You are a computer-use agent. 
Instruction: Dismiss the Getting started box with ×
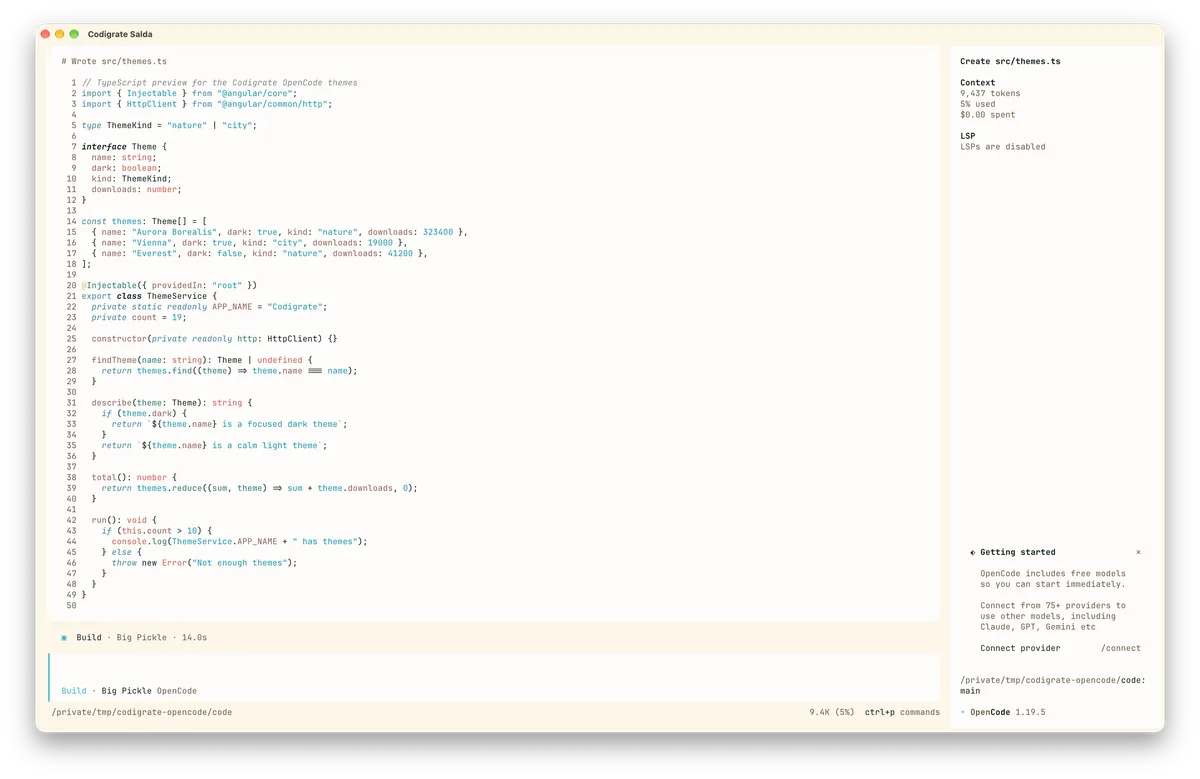[x=1138, y=552]
